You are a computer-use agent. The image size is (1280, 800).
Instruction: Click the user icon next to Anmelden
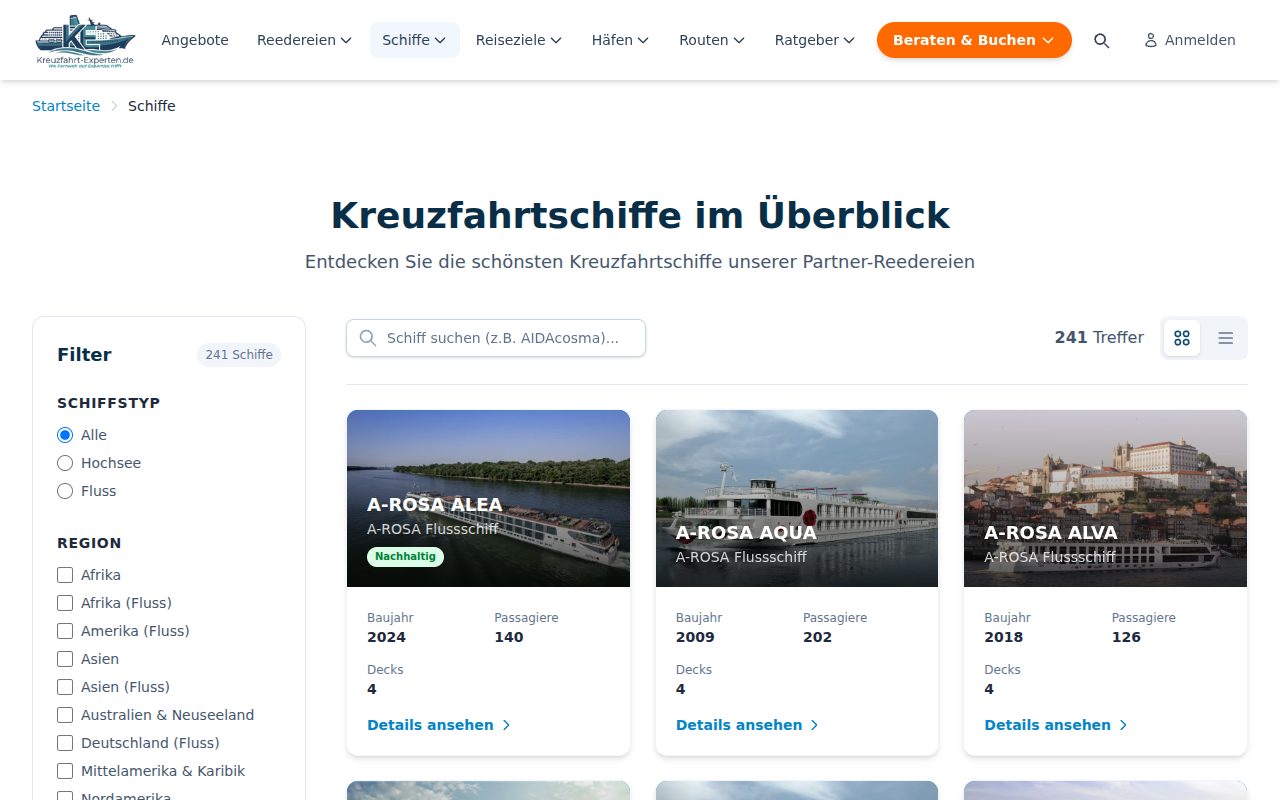1151,40
